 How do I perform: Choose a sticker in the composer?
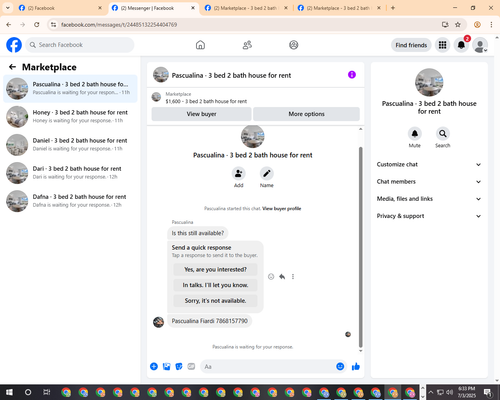179,367
